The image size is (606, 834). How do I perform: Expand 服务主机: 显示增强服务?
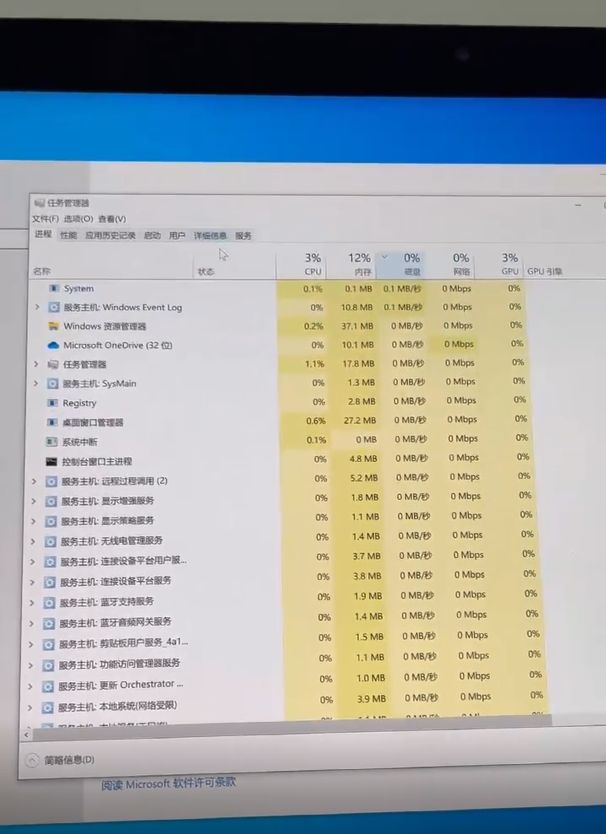click(33, 501)
